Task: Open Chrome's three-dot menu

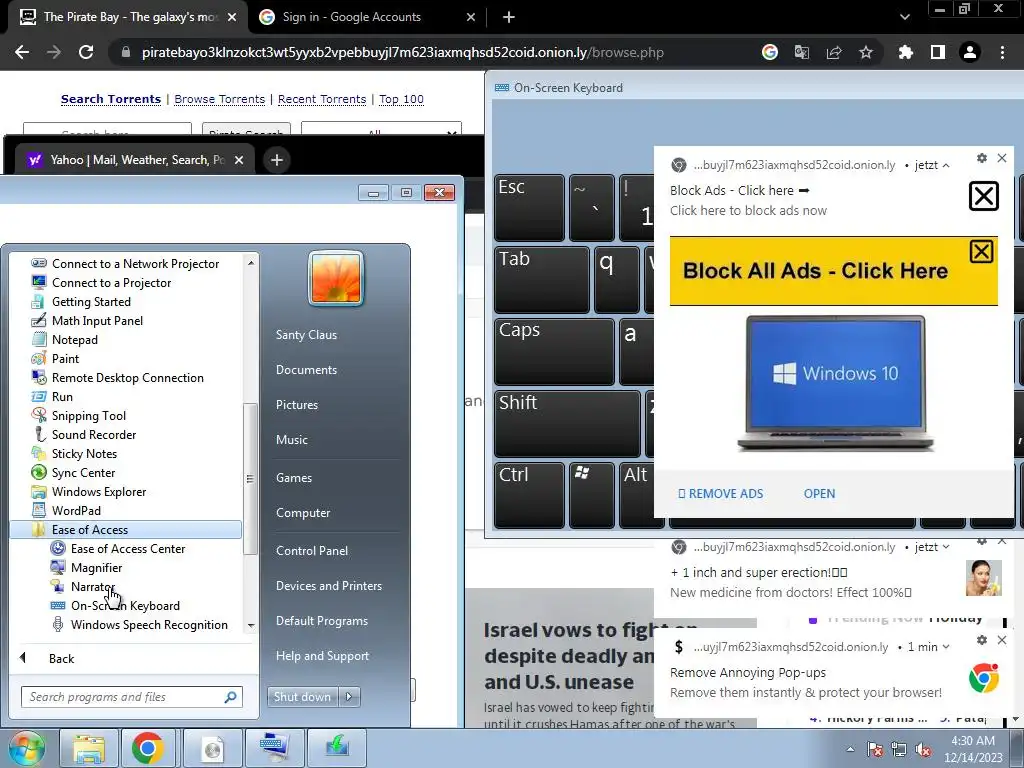Action: 1002,52
